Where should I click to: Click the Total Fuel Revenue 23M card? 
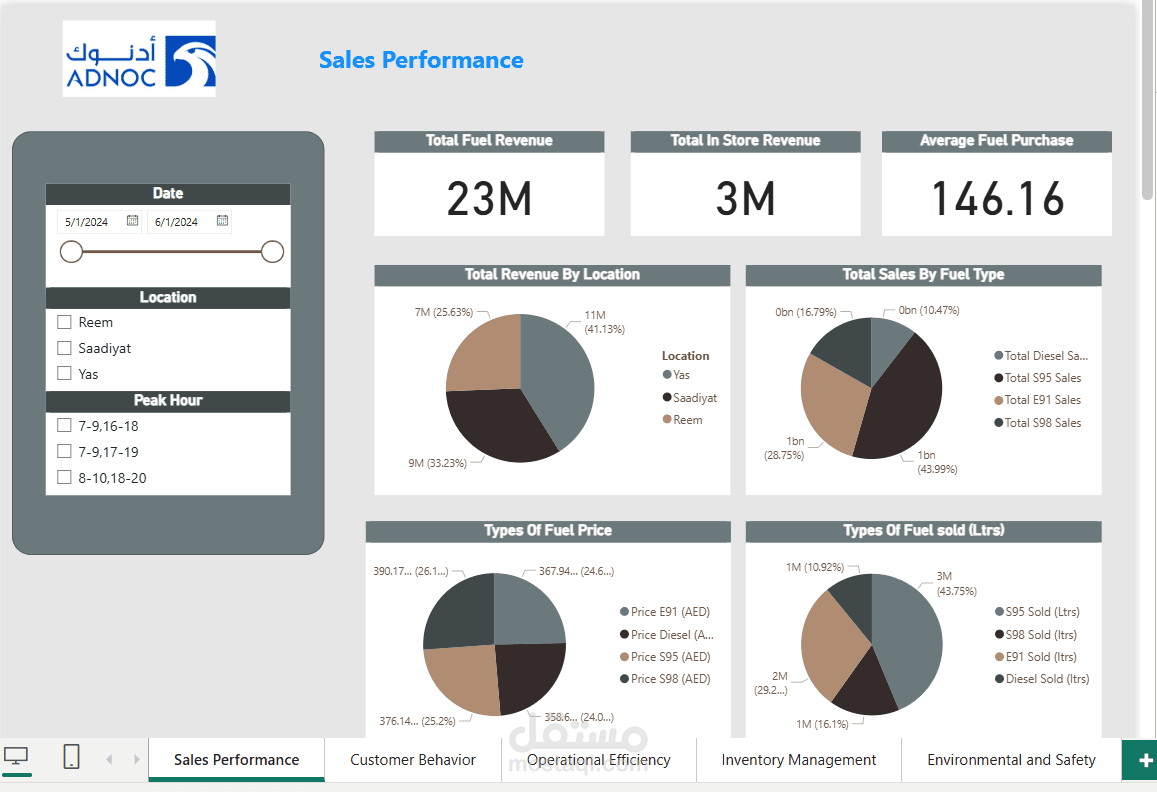click(489, 184)
